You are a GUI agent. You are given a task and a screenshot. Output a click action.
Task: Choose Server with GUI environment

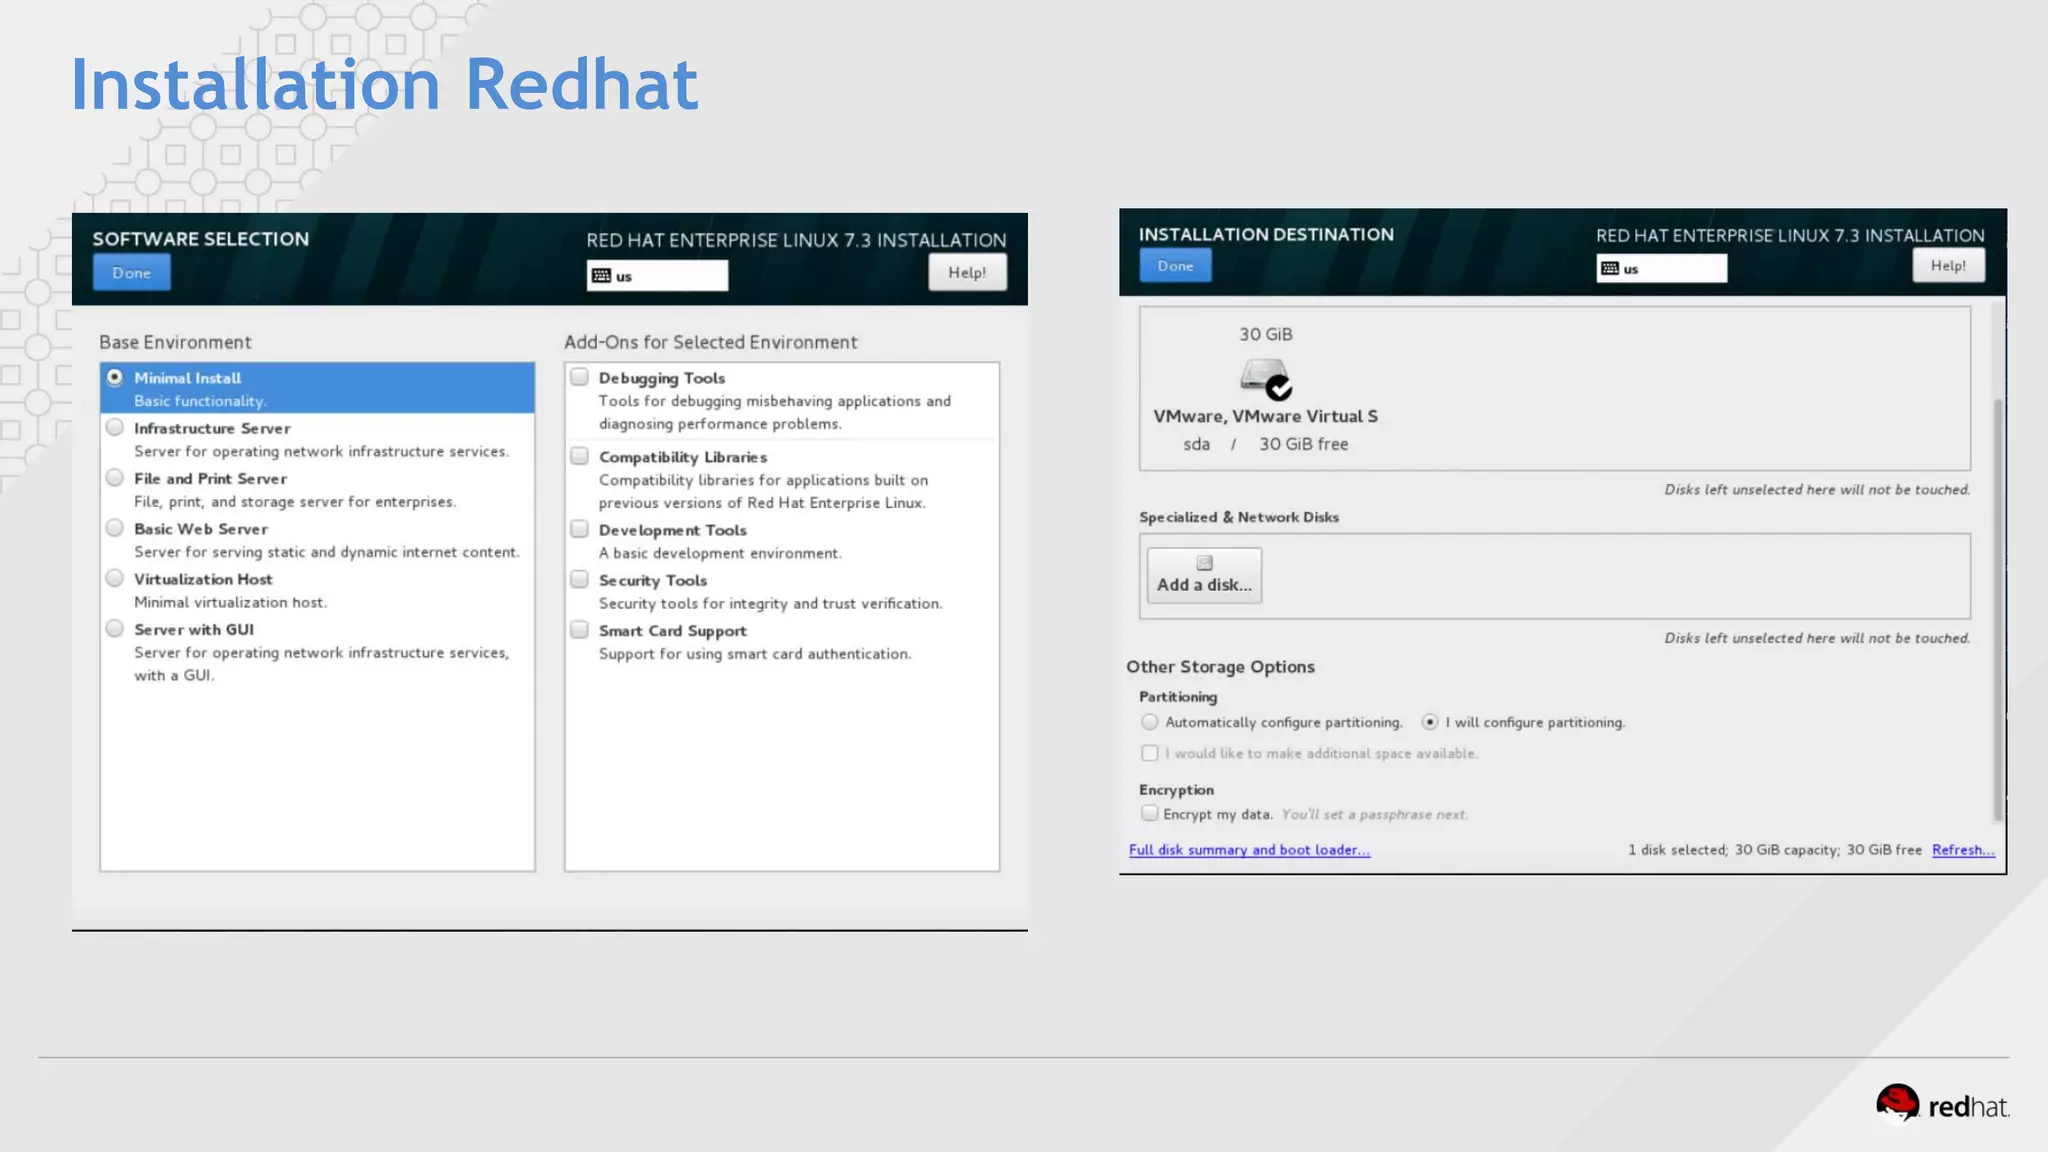coord(115,629)
